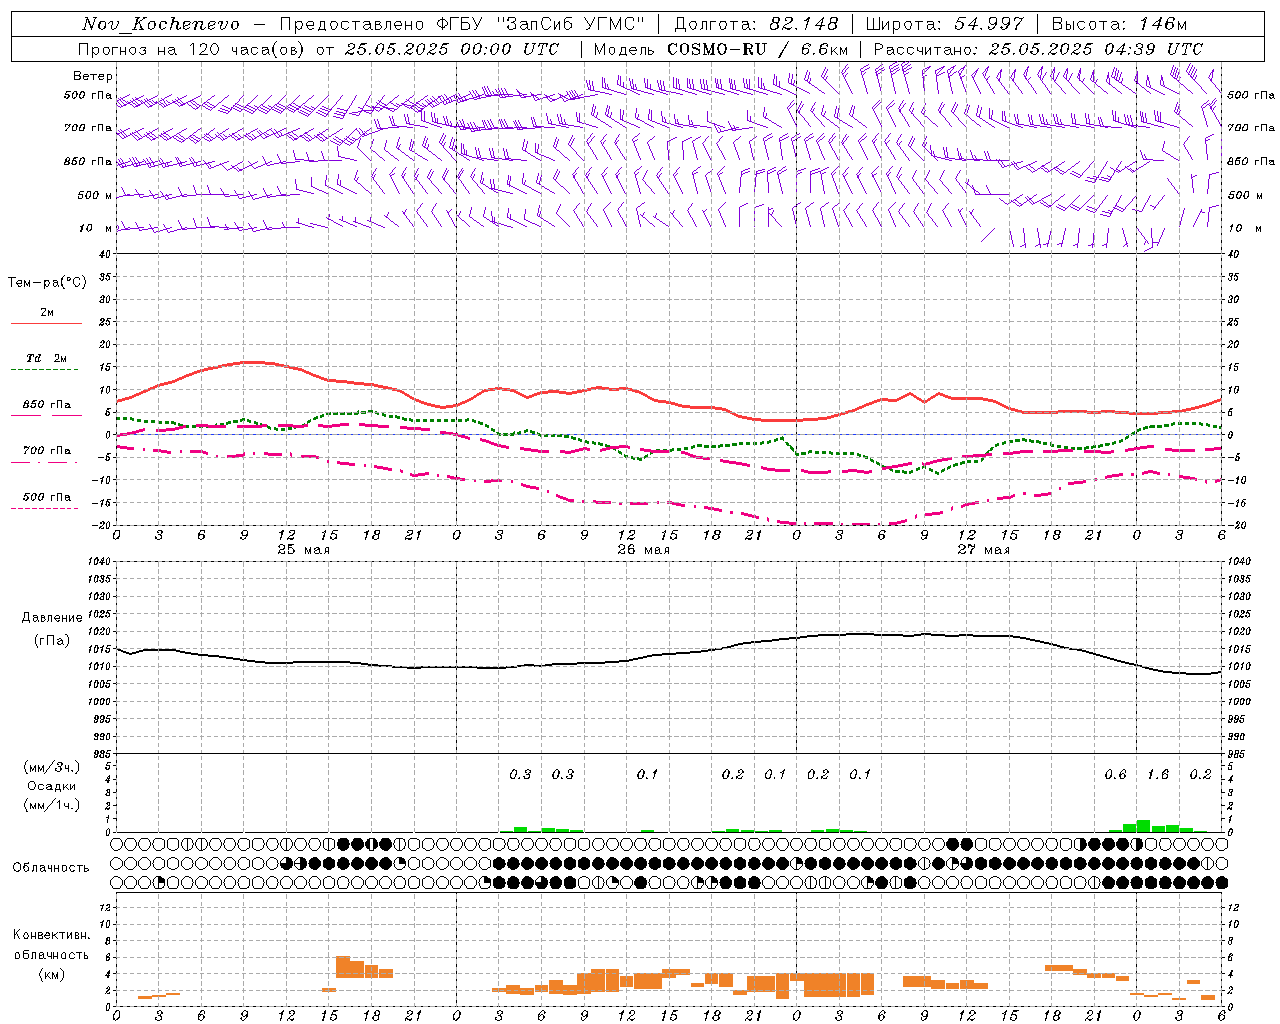Click the "(мм/1ч.)" hourly precipitation unit label

click(52, 804)
